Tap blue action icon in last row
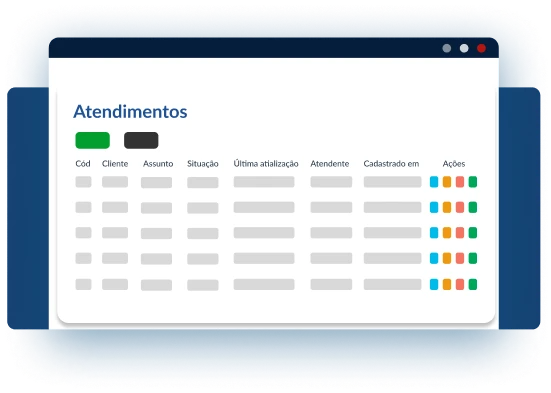 click(x=434, y=284)
